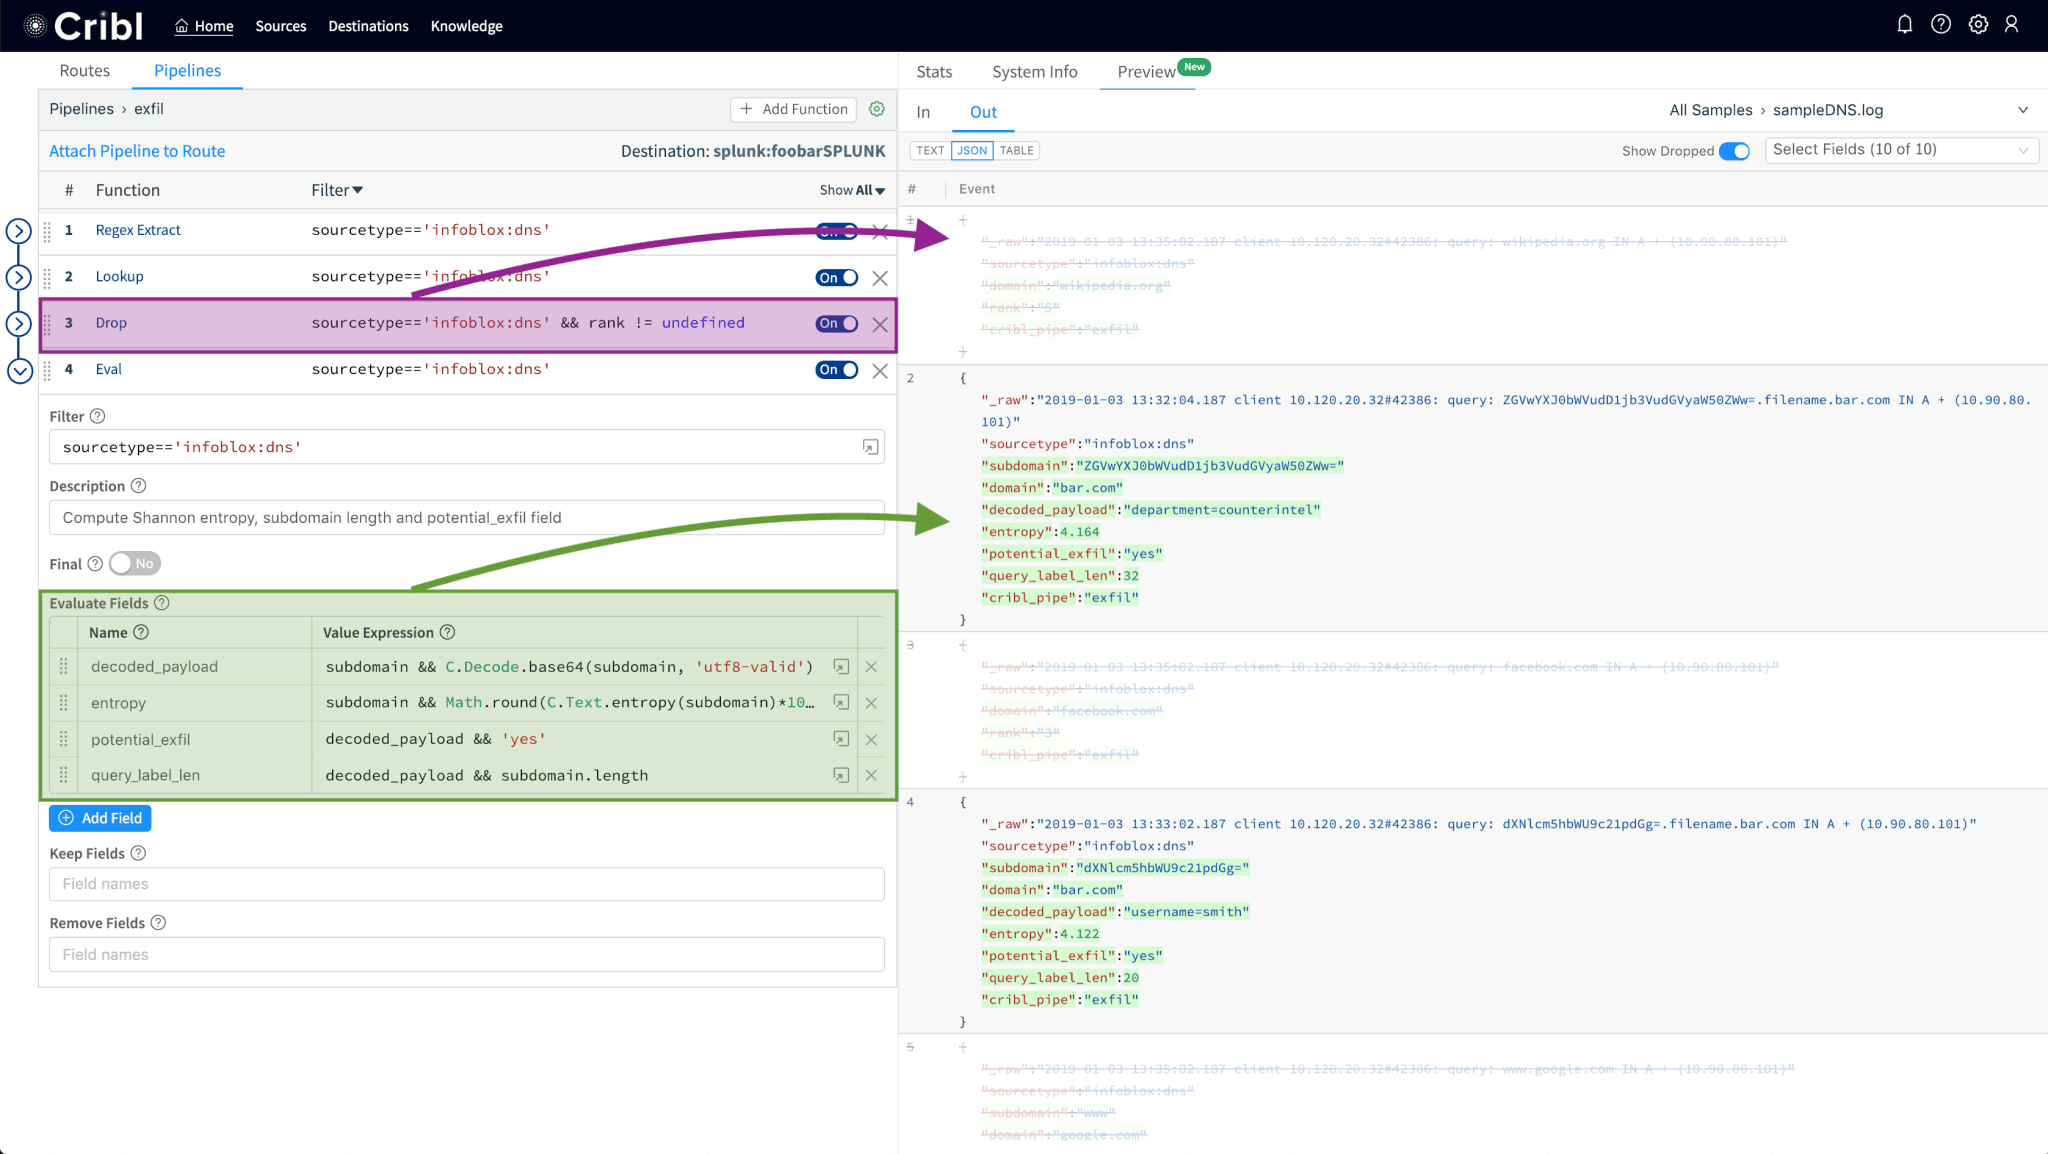
Task: Open the help question mark in top bar
Action: (x=1941, y=25)
